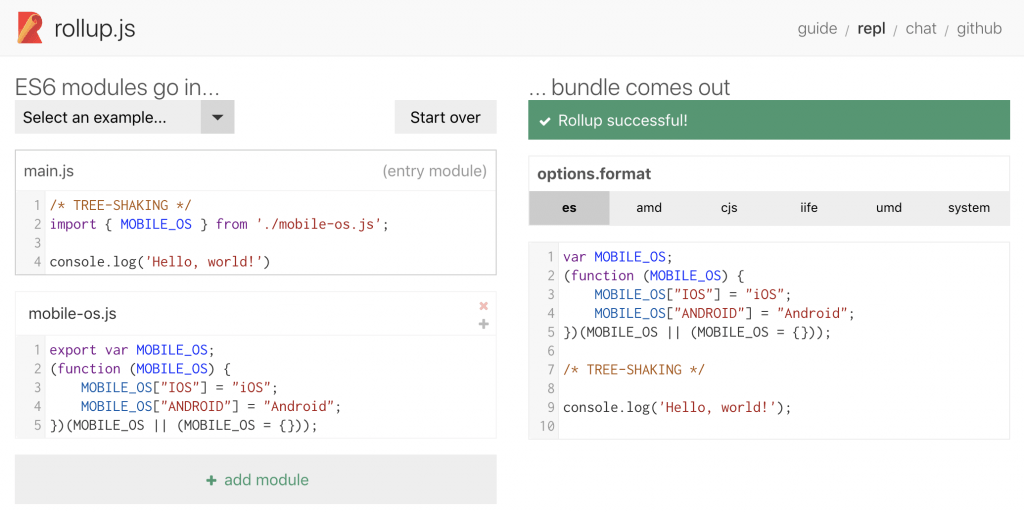The image size is (1024, 512).
Task: Click the grey plus icon on mobile-os.js
Action: click(x=483, y=324)
